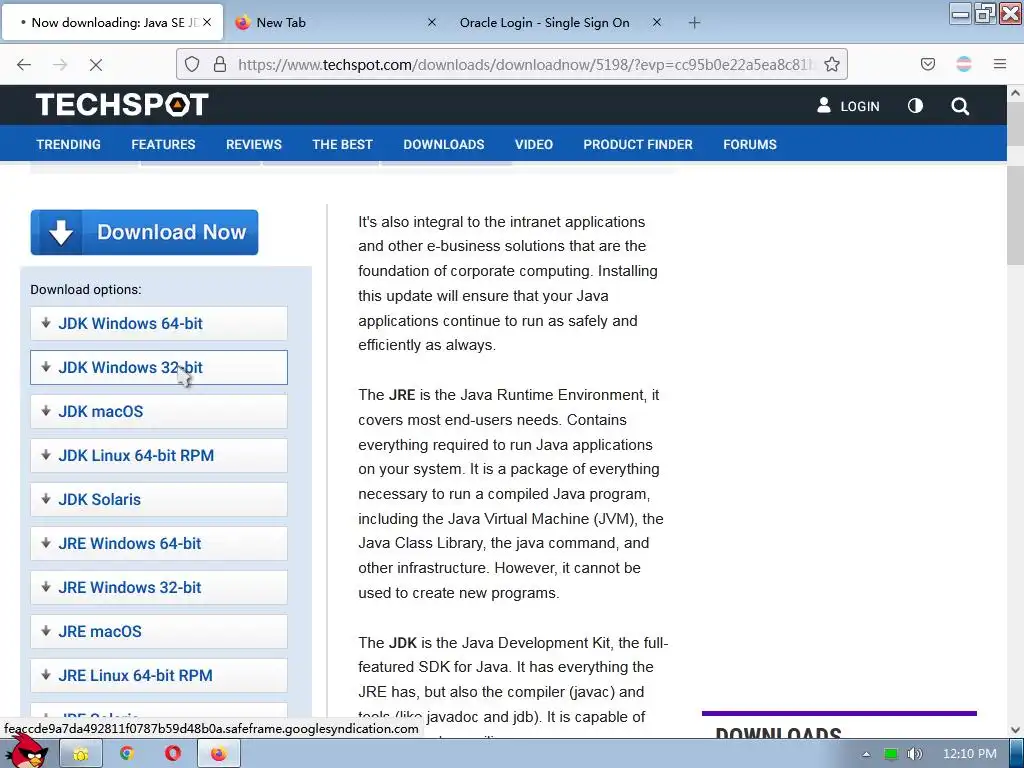Download JDK Windows 32-bit
This screenshot has width=1024, height=768.
159,367
